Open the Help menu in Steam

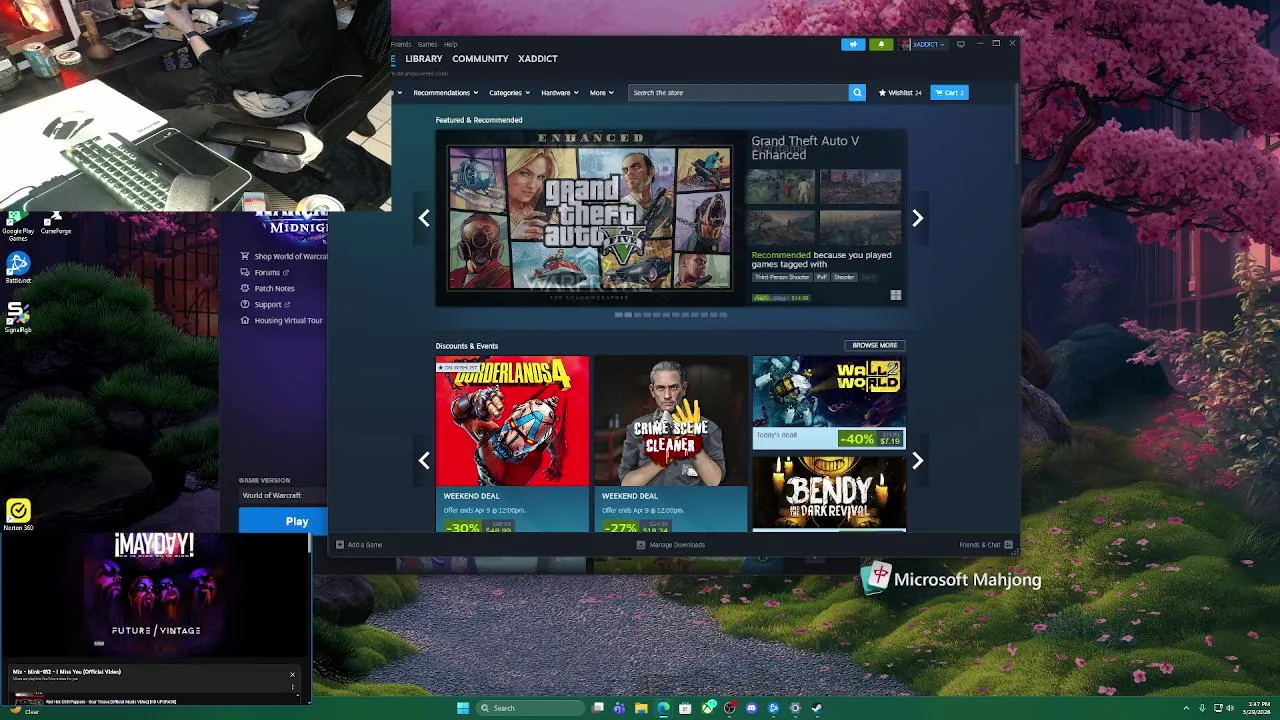(451, 44)
